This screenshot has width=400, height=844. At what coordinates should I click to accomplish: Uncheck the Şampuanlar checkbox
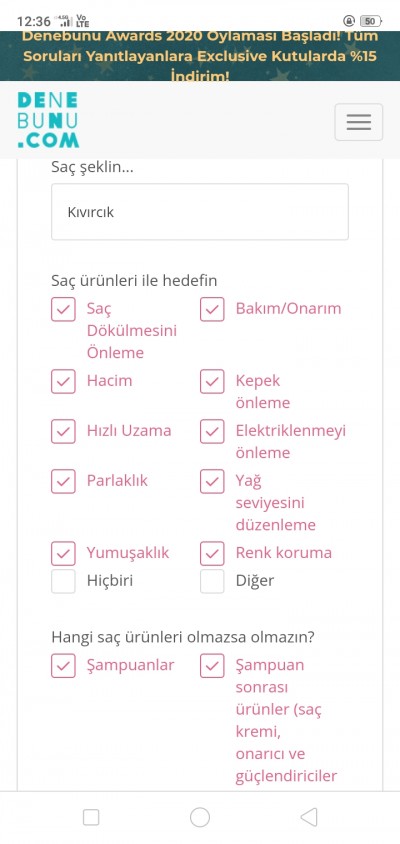click(x=63, y=666)
